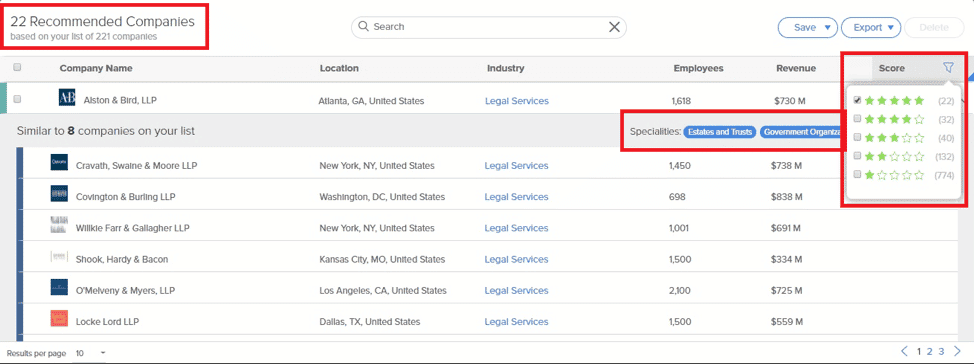Click the Alston & Bird company logo
Image resolution: width=974 pixels, height=364 pixels.
click(66, 98)
